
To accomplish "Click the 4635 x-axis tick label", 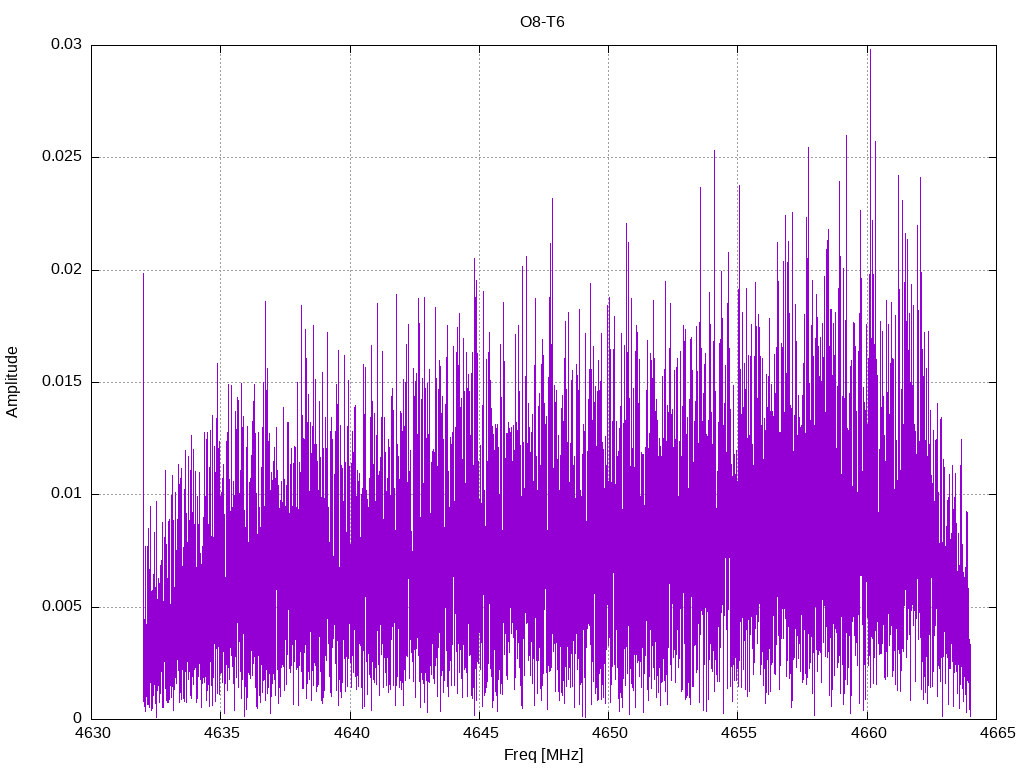I will point(221,733).
